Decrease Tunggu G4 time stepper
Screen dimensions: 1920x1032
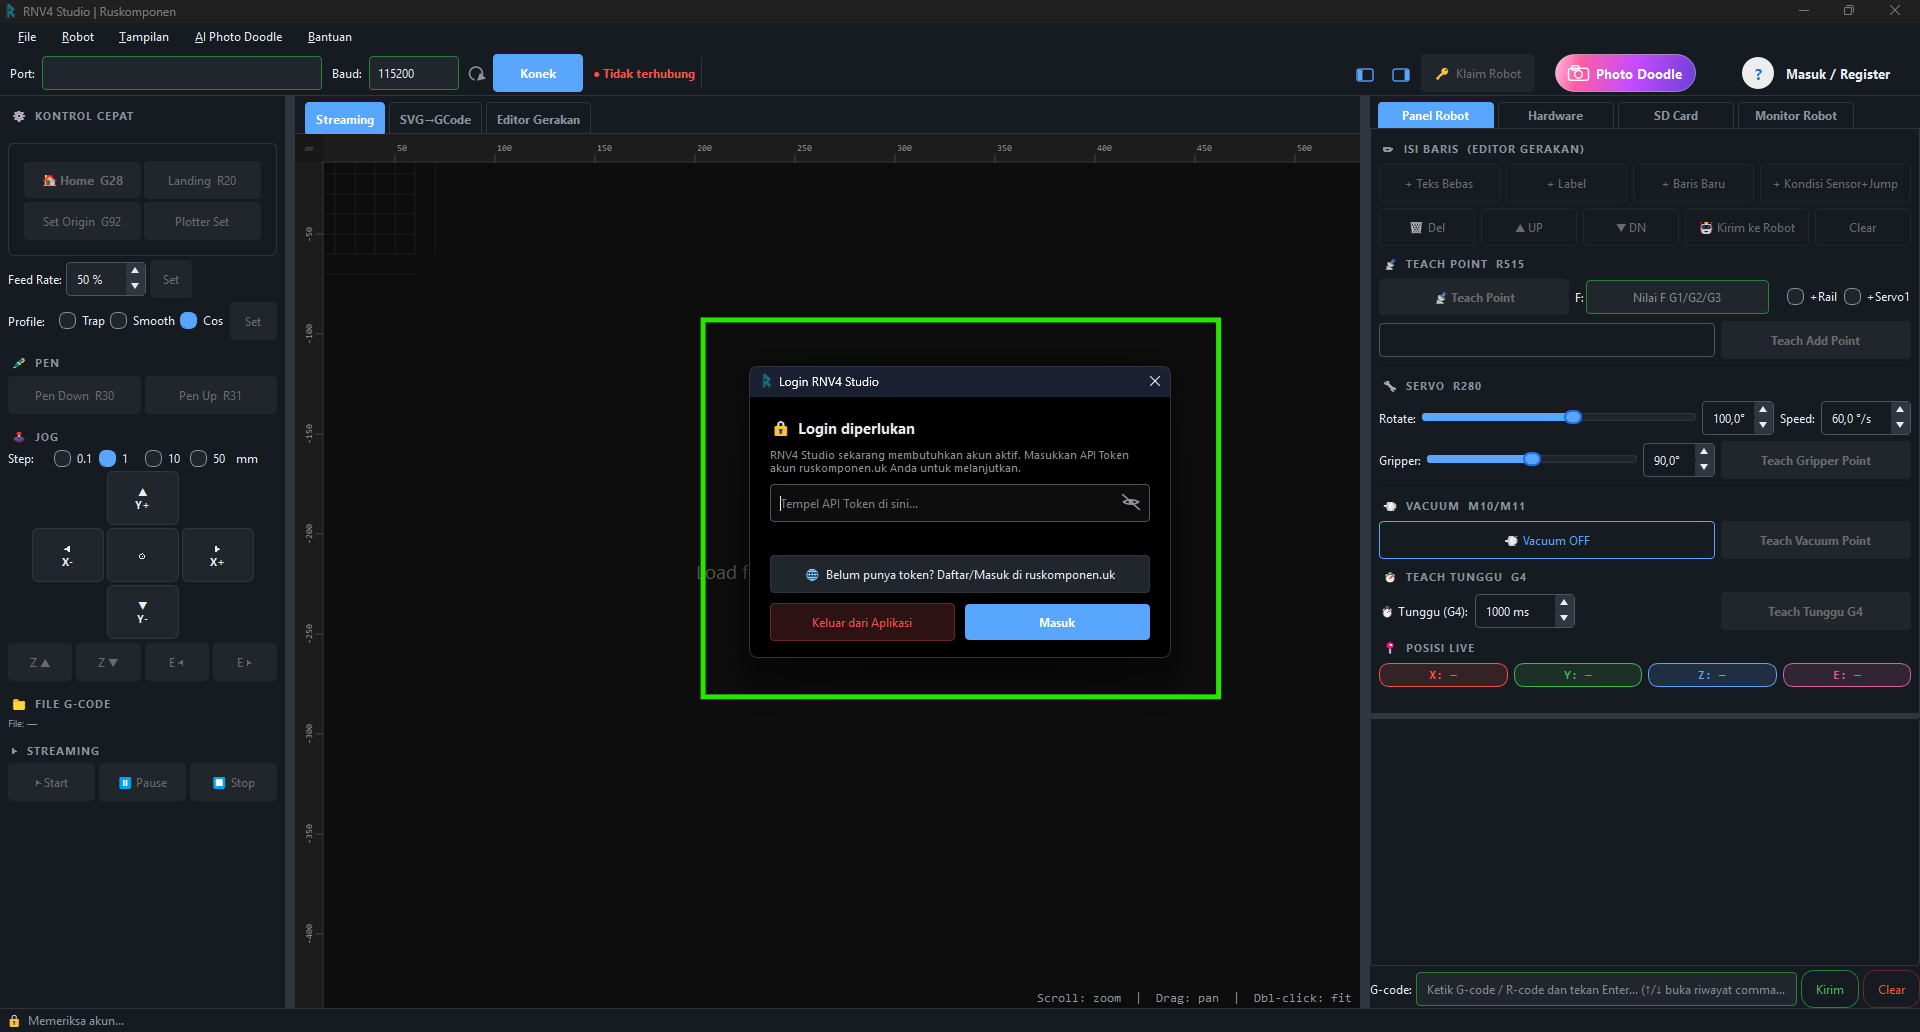pos(1564,619)
